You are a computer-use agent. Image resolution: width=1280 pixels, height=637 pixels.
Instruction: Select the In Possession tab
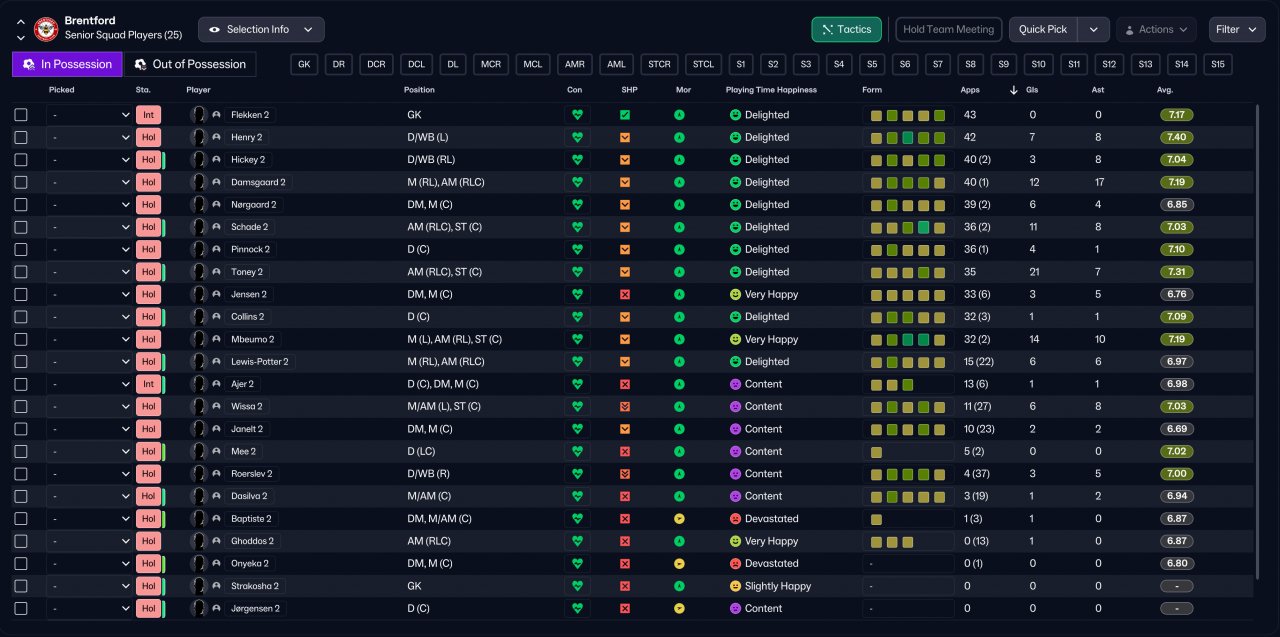pyautogui.click(x=67, y=64)
